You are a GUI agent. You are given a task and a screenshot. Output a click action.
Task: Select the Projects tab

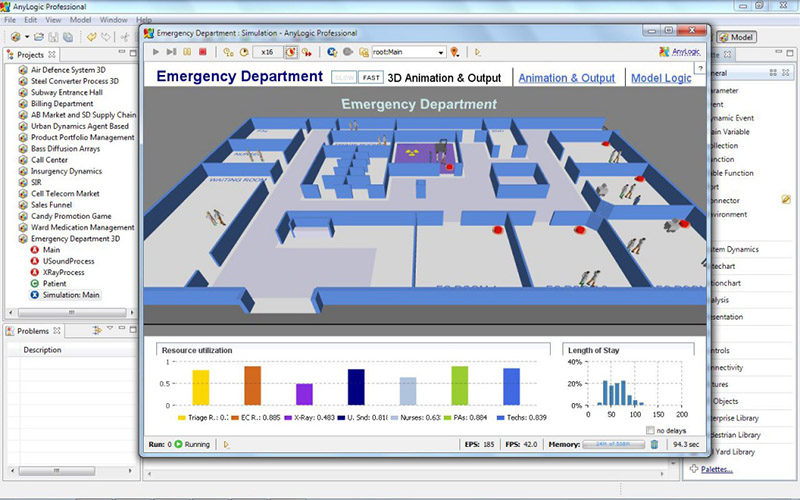click(x=31, y=55)
